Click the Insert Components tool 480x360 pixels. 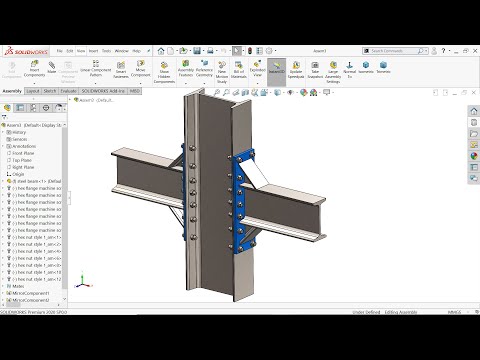click(34, 68)
